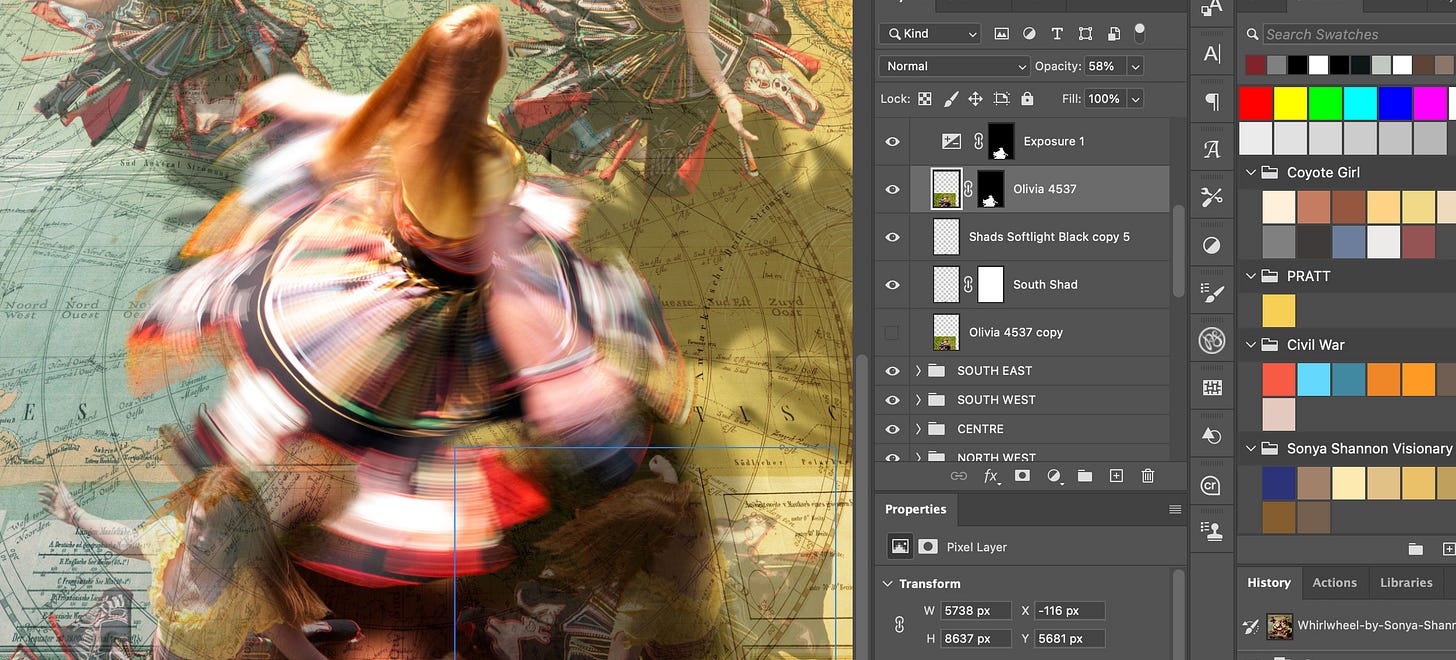
Task: Open the Character panel icon
Action: coord(1212,54)
